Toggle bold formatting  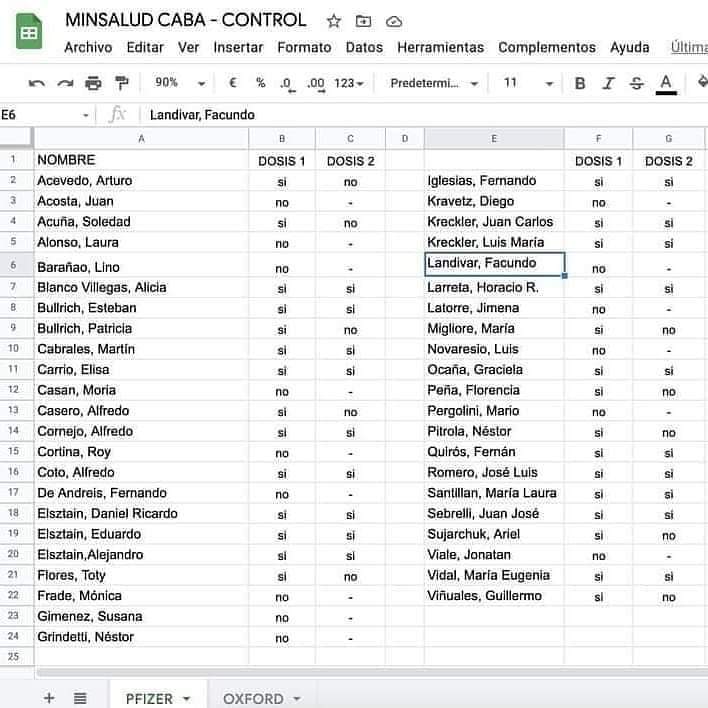click(x=580, y=83)
